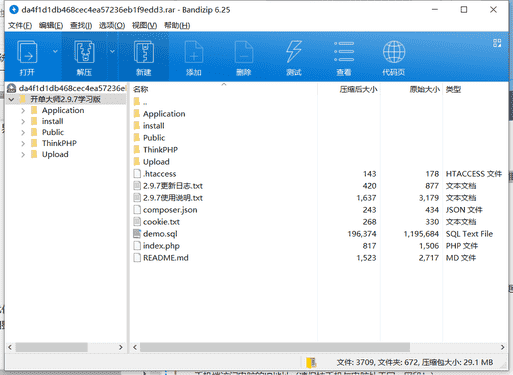Expand the install node in the tree

tap(23, 121)
